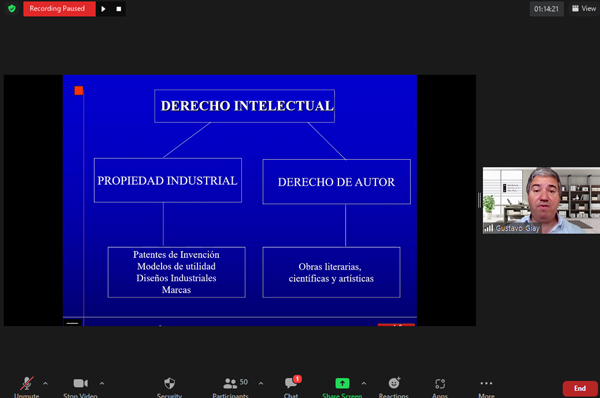Stop the recording
Viewport: 600px width, 398px height.
(x=119, y=9)
